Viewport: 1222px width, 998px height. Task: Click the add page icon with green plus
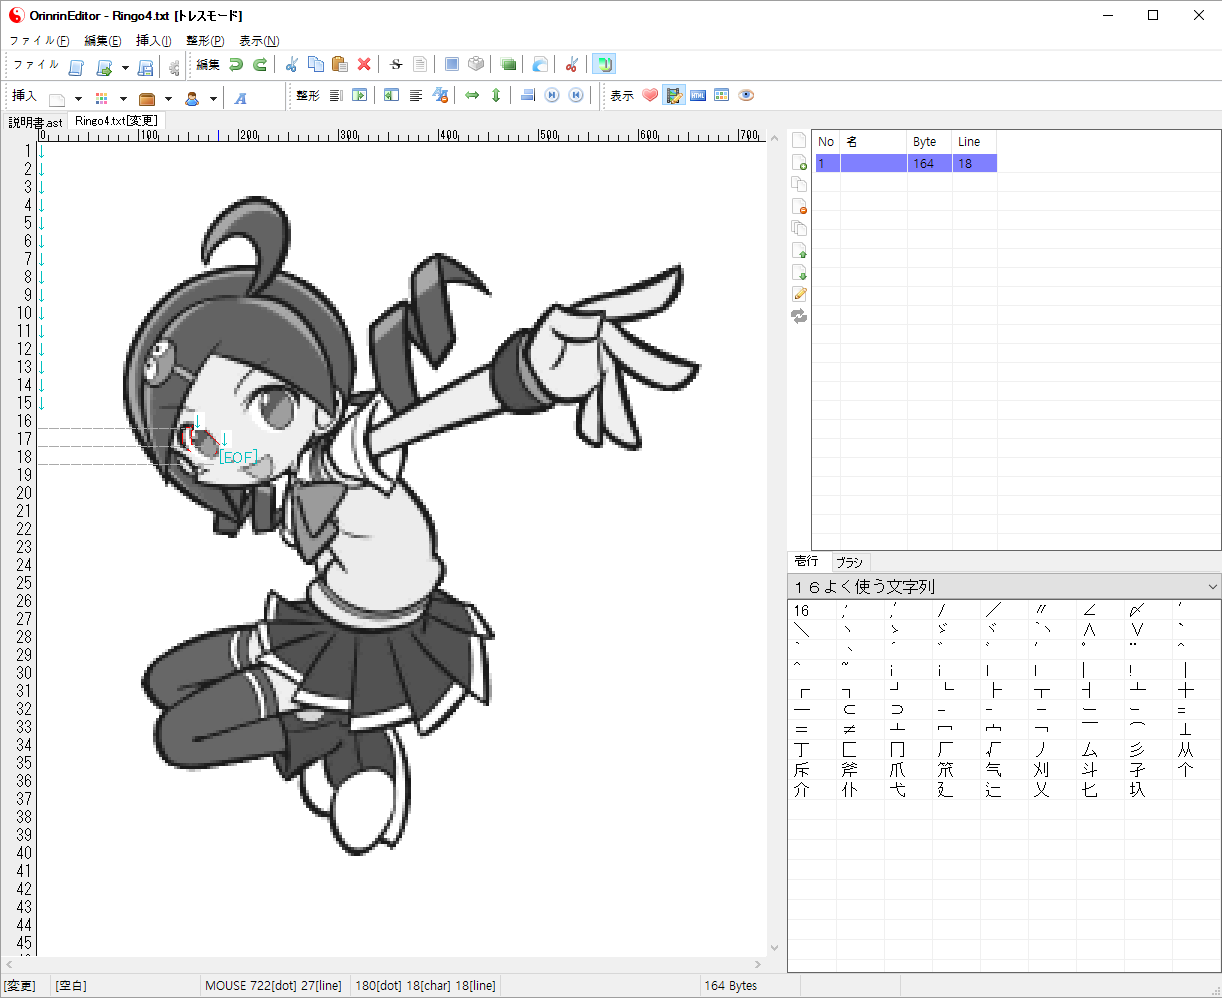click(799, 162)
